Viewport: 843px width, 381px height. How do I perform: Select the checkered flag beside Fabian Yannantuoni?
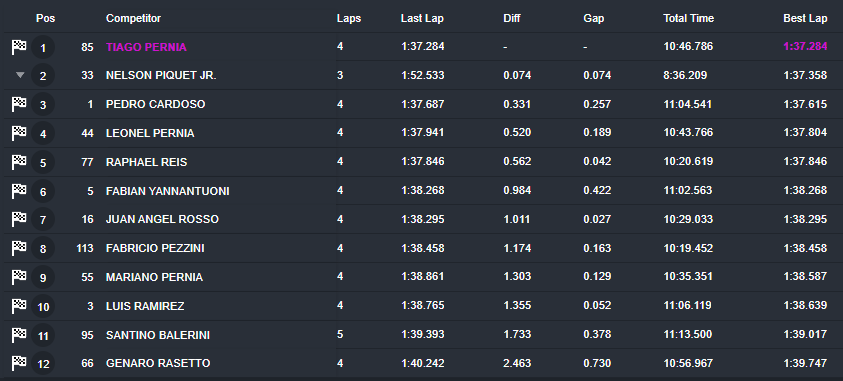(x=19, y=191)
